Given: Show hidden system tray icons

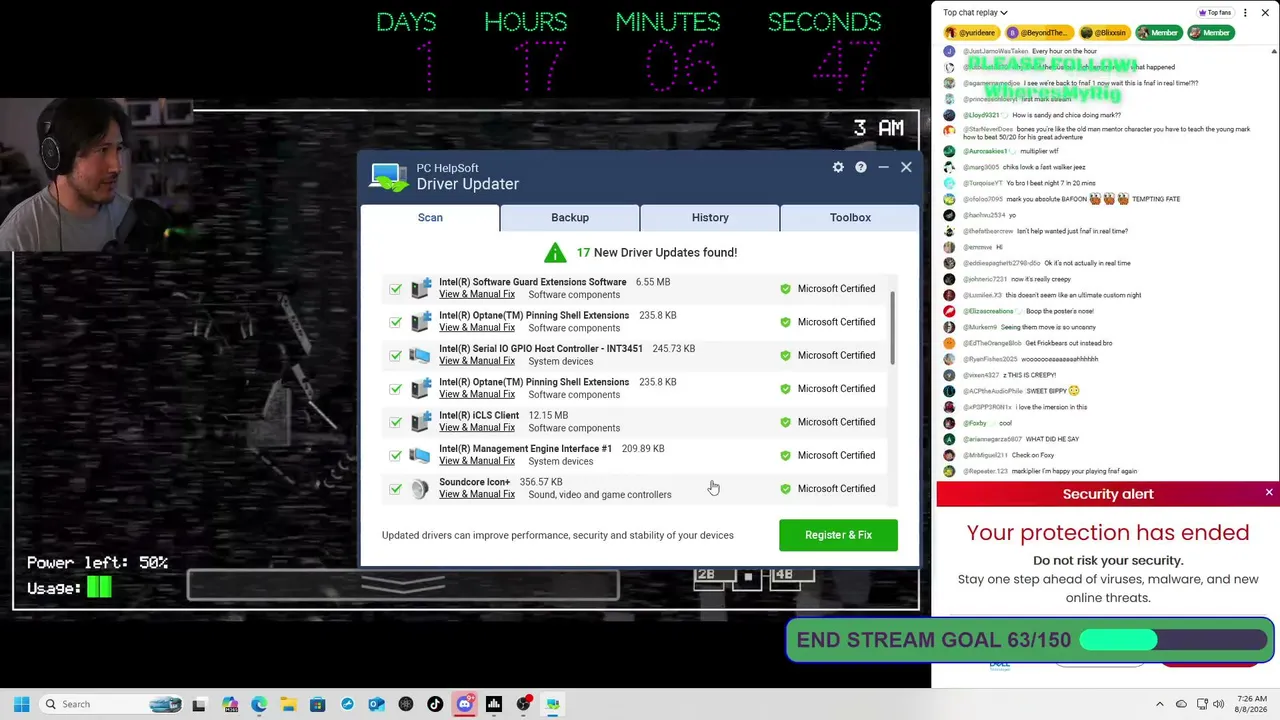Looking at the screenshot, I should (x=1160, y=704).
